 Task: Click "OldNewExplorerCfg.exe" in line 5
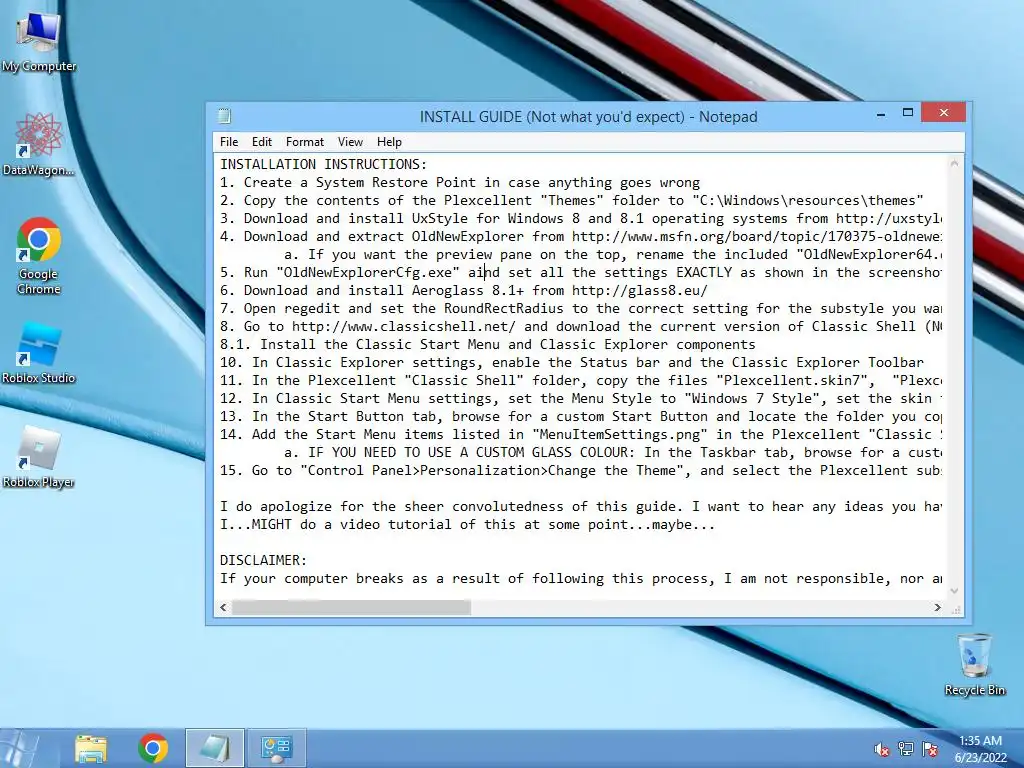click(x=368, y=272)
